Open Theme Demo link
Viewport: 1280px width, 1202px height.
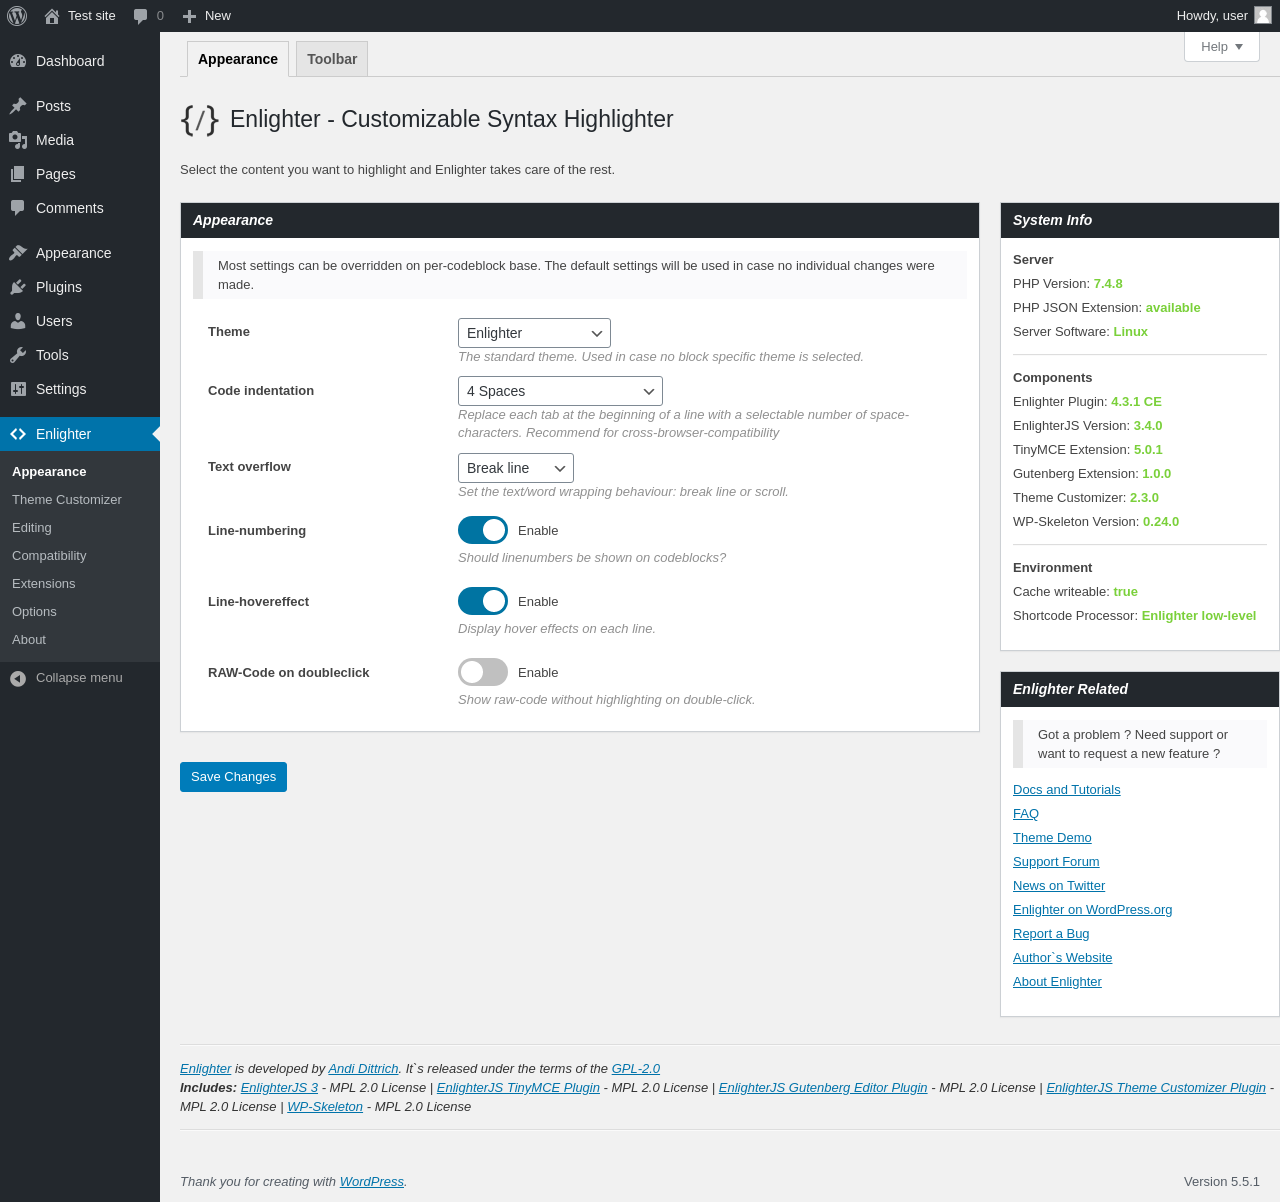pyautogui.click(x=1052, y=838)
